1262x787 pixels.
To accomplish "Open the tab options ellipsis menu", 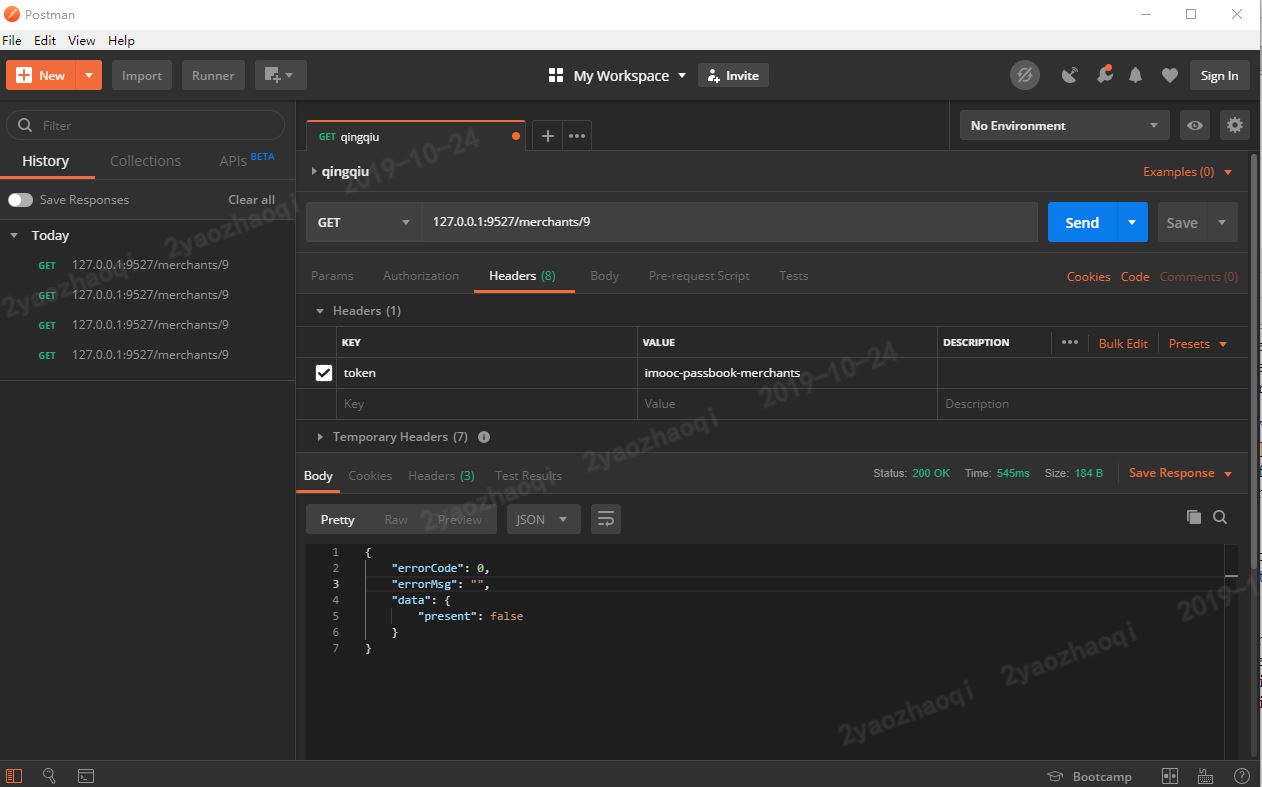I will 577,136.
